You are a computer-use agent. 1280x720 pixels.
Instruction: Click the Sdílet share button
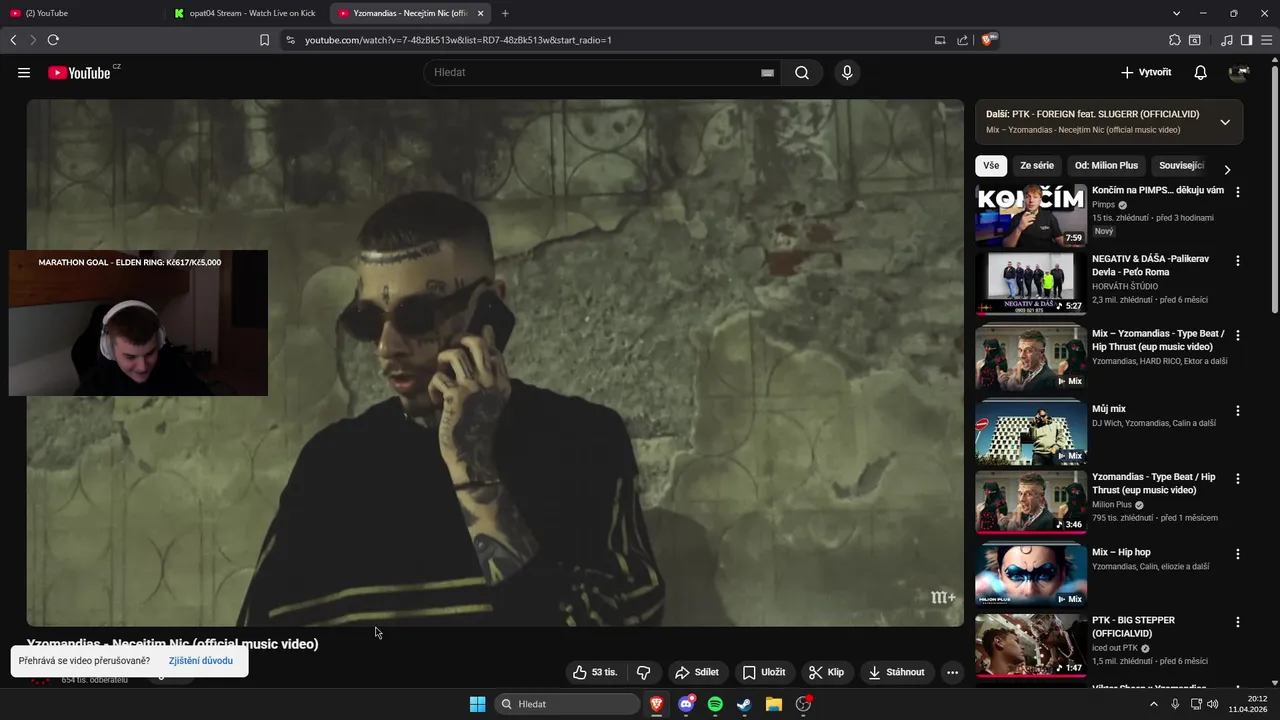point(697,672)
